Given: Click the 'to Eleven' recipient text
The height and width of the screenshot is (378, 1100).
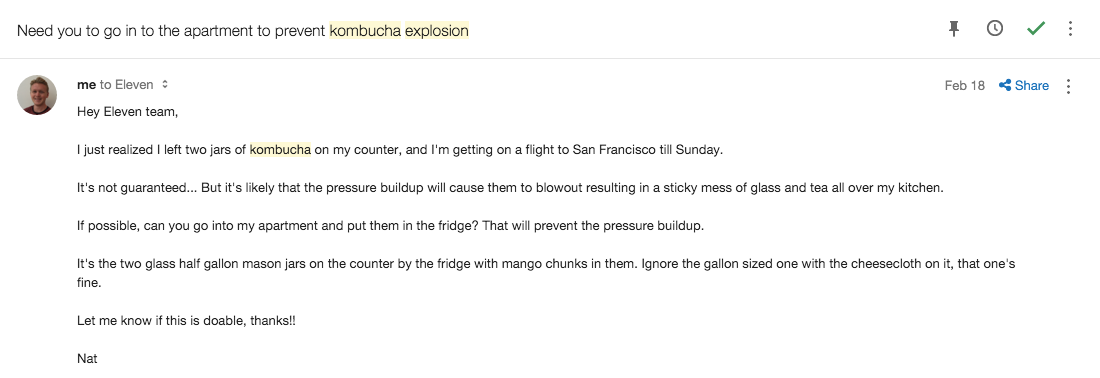Looking at the screenshot, I should click(x=126, y=85).
